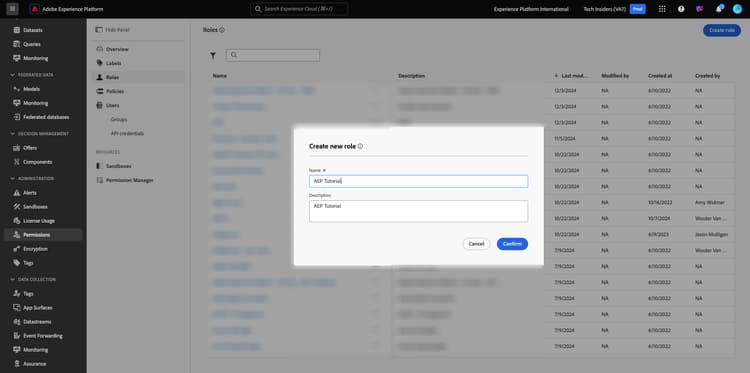Cancel the Create new role dialog

pos(476,244)
